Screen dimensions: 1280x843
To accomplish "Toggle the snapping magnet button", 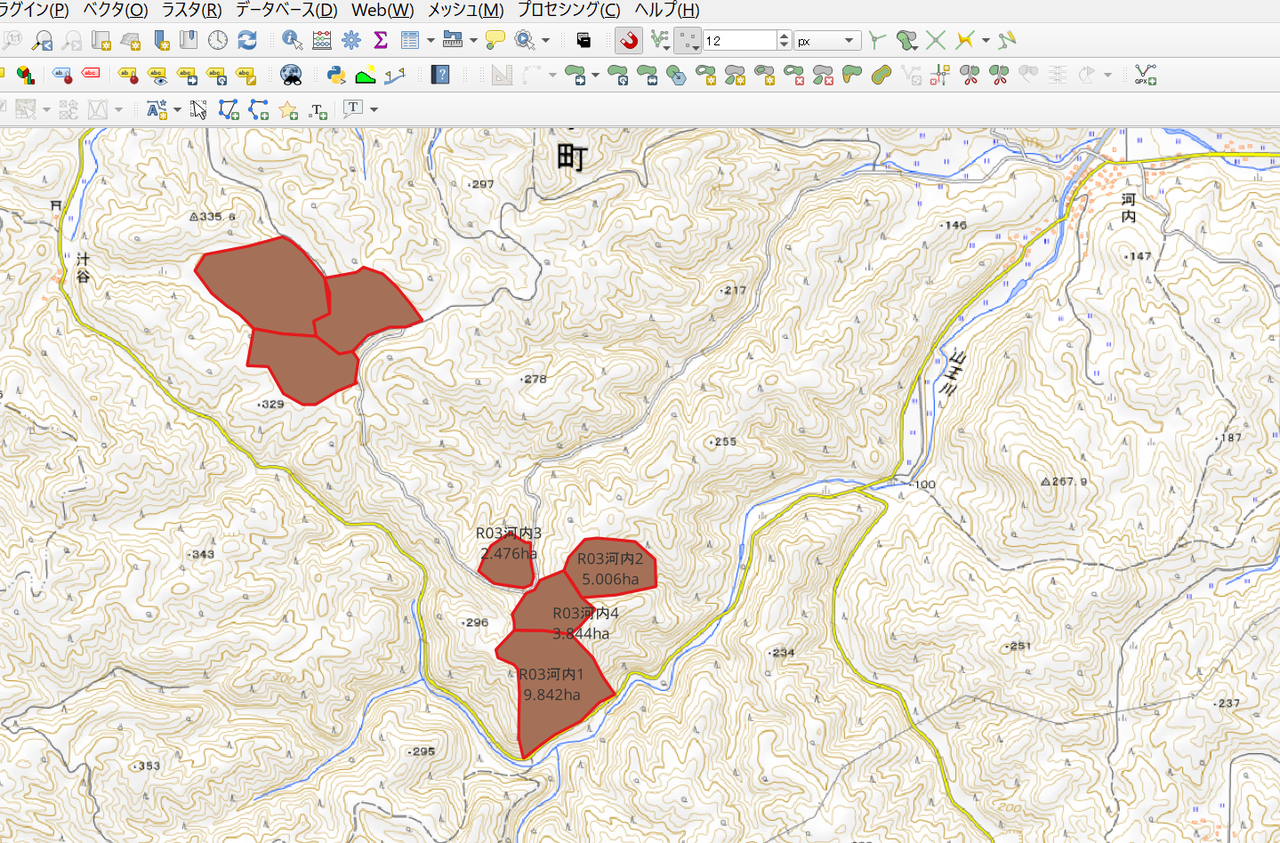I will click(629, 40).
